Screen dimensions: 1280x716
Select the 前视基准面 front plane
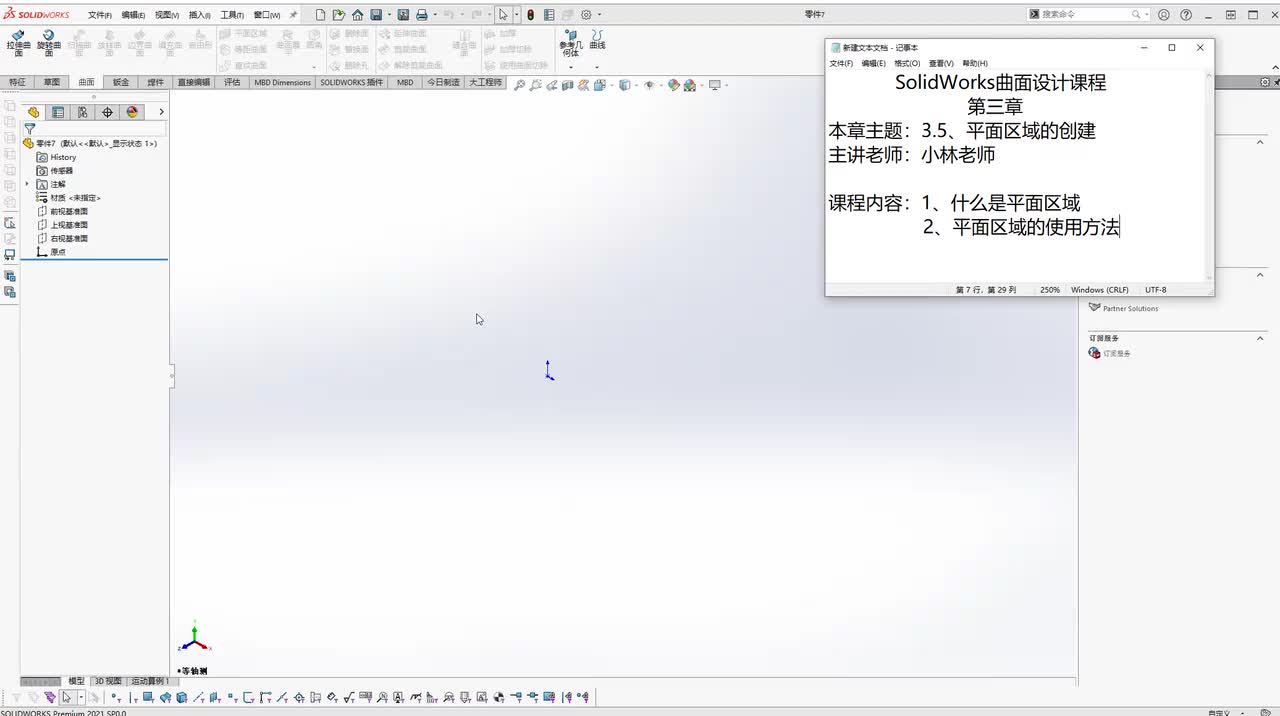(x=69, y=211)
